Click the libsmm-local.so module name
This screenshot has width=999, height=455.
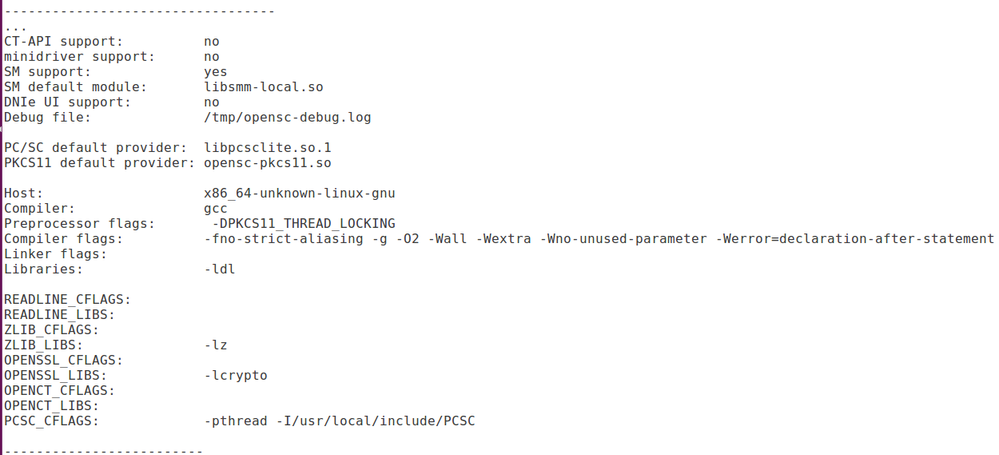pyautogui.click(x=263, y=87)
